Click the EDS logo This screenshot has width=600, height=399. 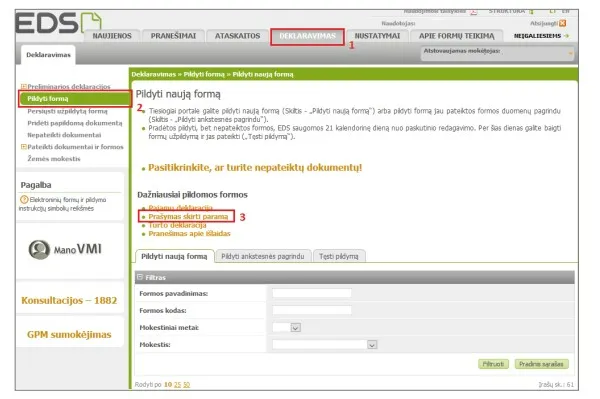(x=58, y=22)
